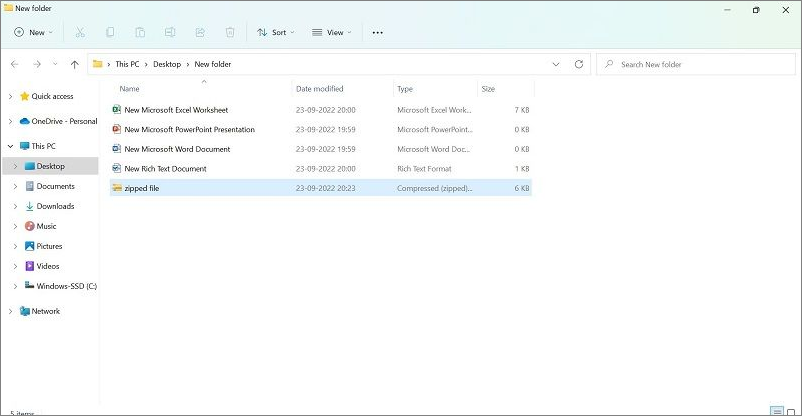Go up one directory level
Image resolution: width=802 pixels, height=416 pixels.
click(74, 64)
